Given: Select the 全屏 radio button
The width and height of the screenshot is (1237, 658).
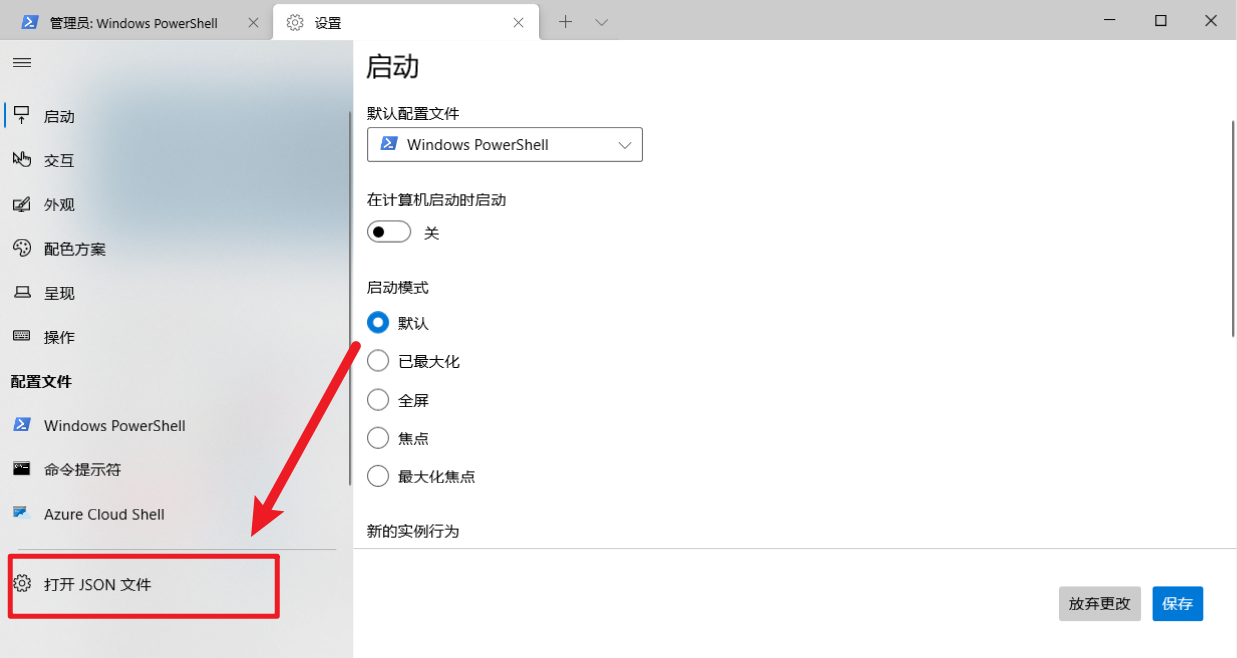Looking at the screenshot, I should (378, 400).
